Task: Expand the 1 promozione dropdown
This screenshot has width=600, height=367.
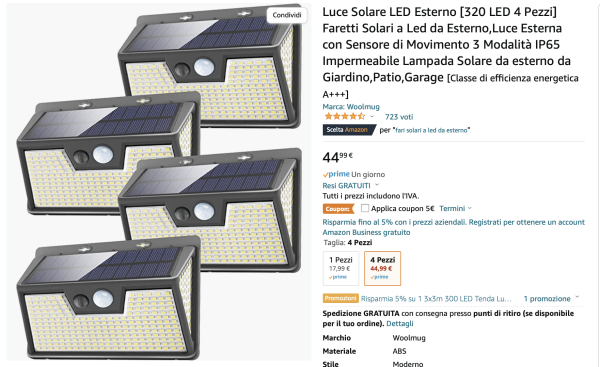Action: coord(551,298)
